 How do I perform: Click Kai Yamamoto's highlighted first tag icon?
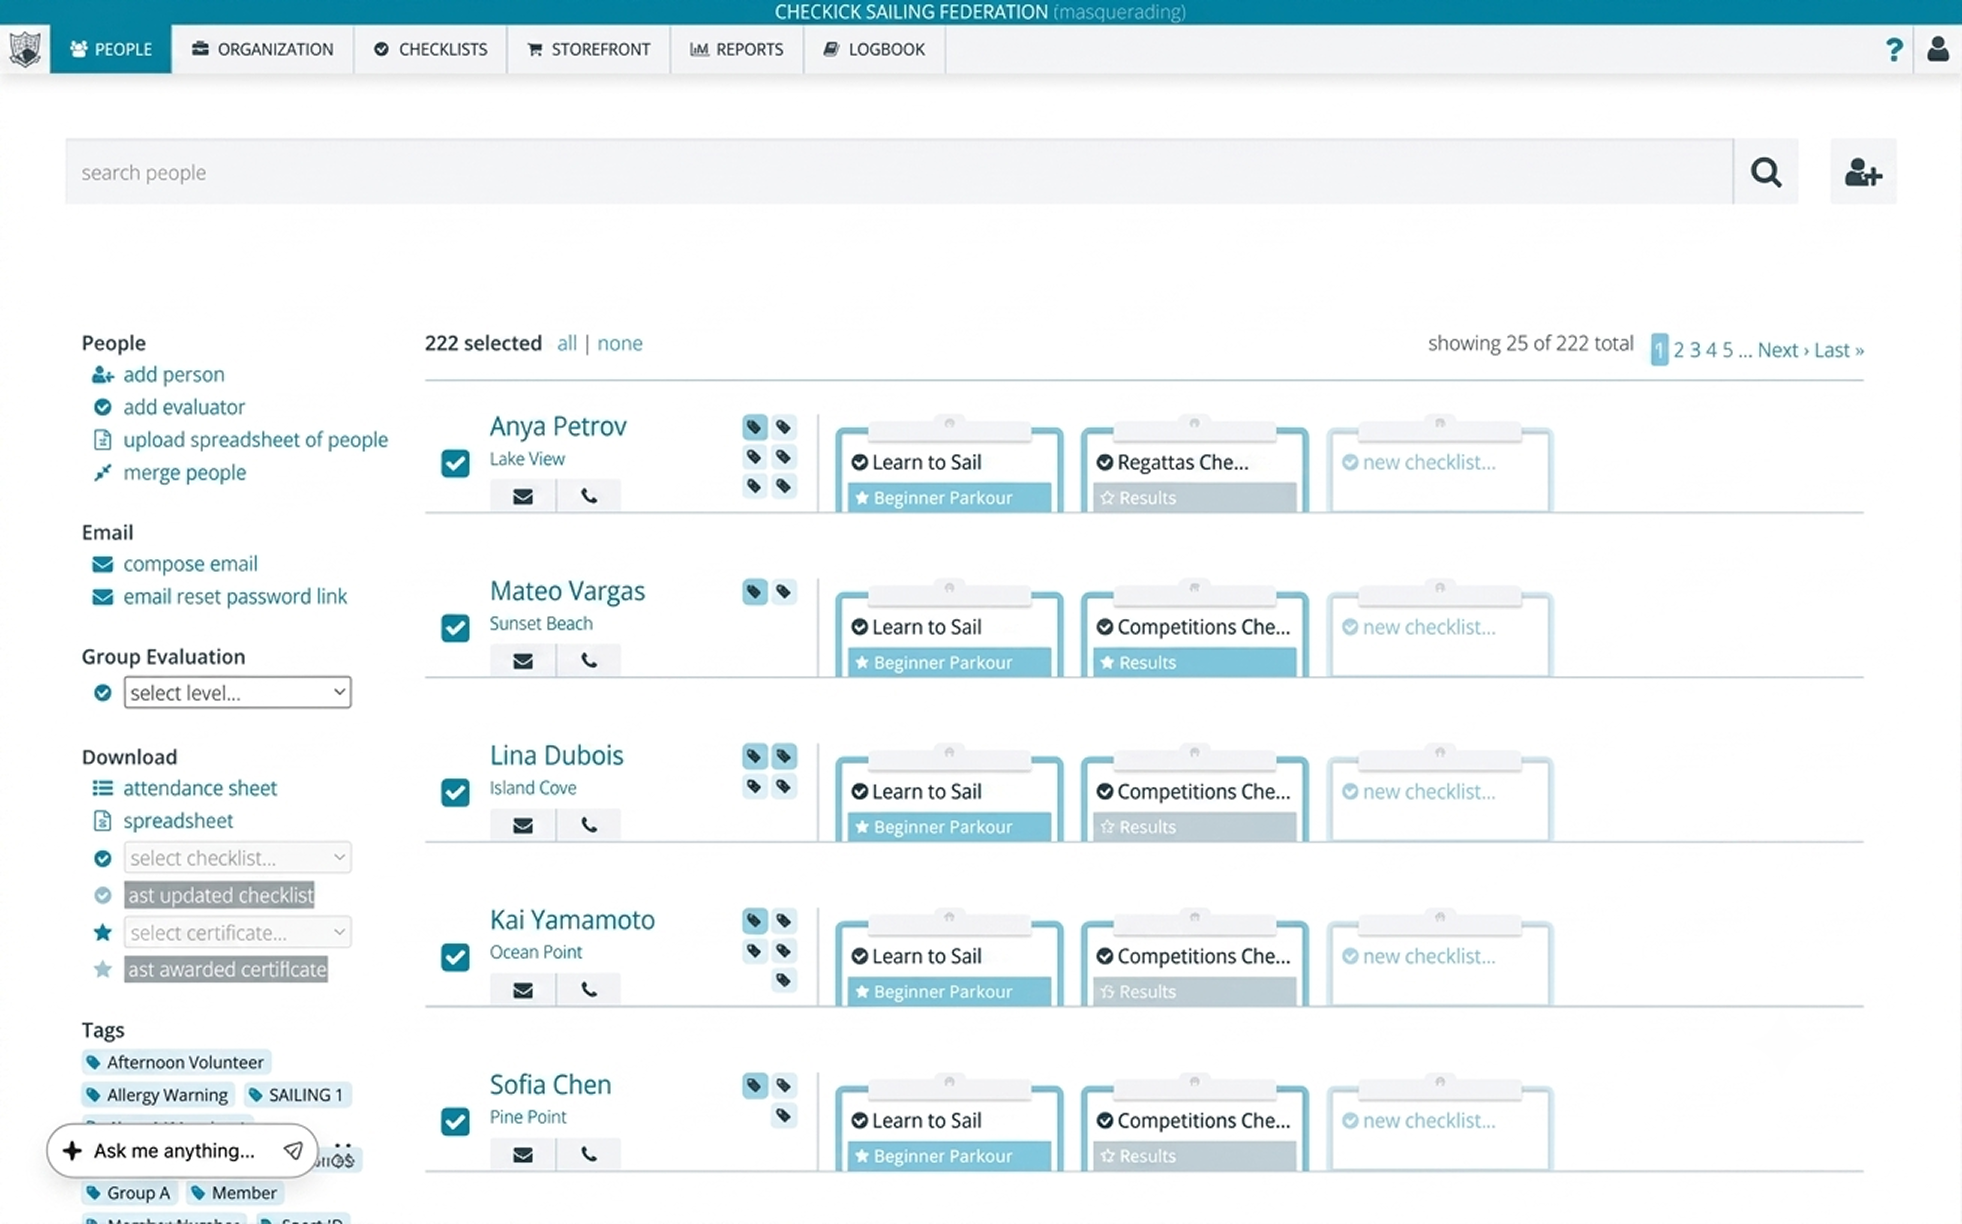pos(754,921)
